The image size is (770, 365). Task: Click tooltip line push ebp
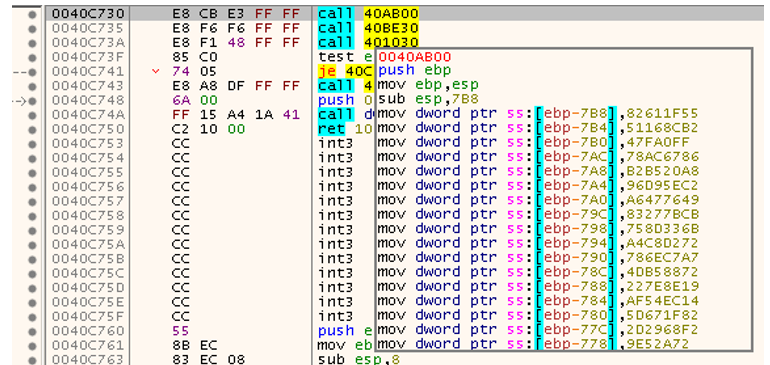415,70
